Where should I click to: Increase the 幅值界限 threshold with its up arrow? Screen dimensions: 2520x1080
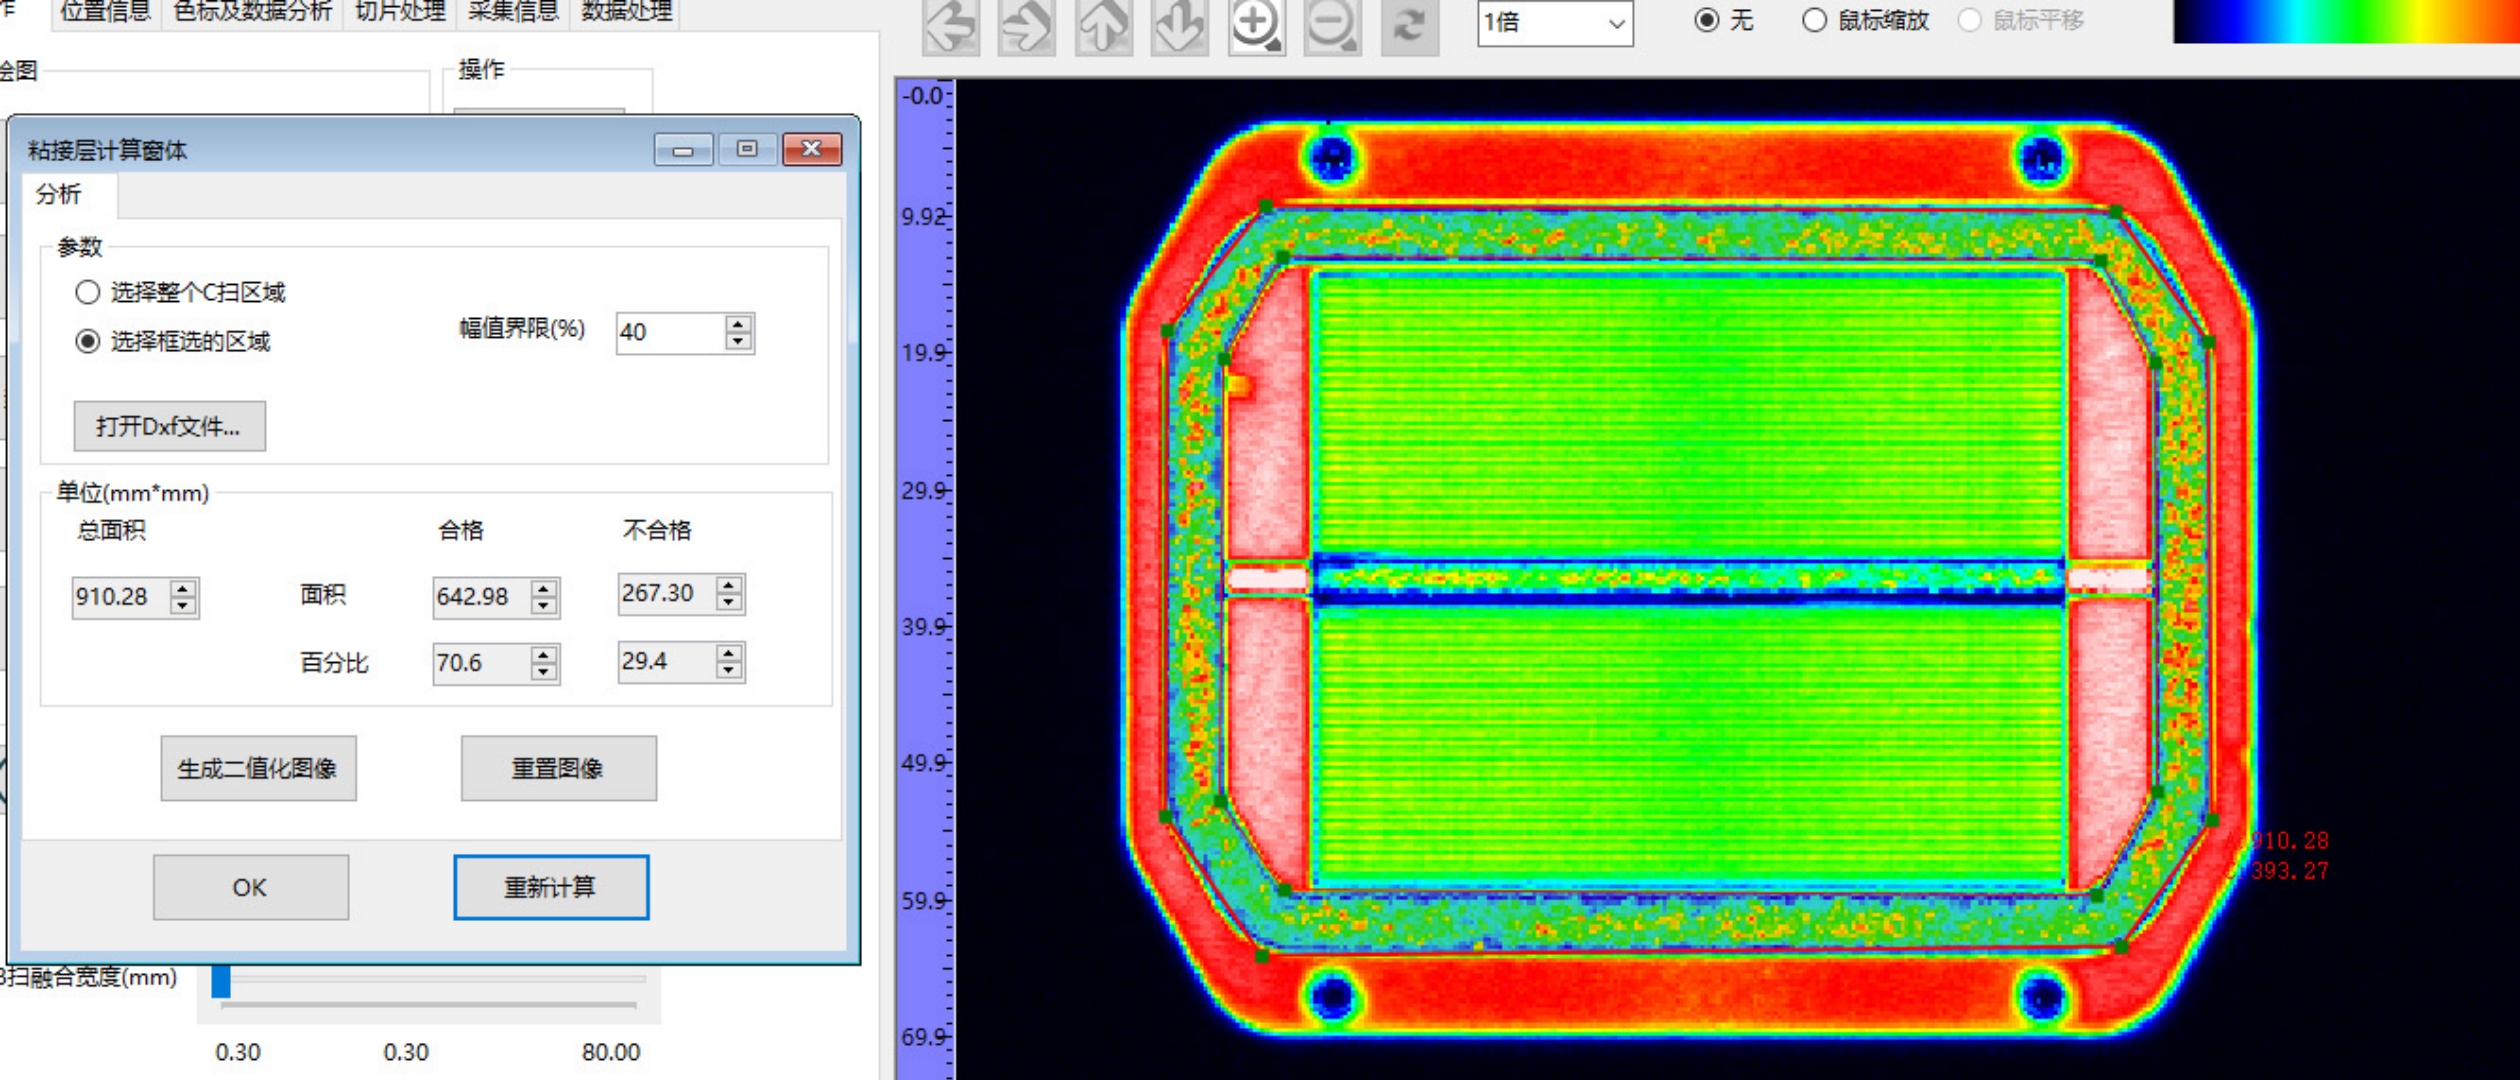738,324
